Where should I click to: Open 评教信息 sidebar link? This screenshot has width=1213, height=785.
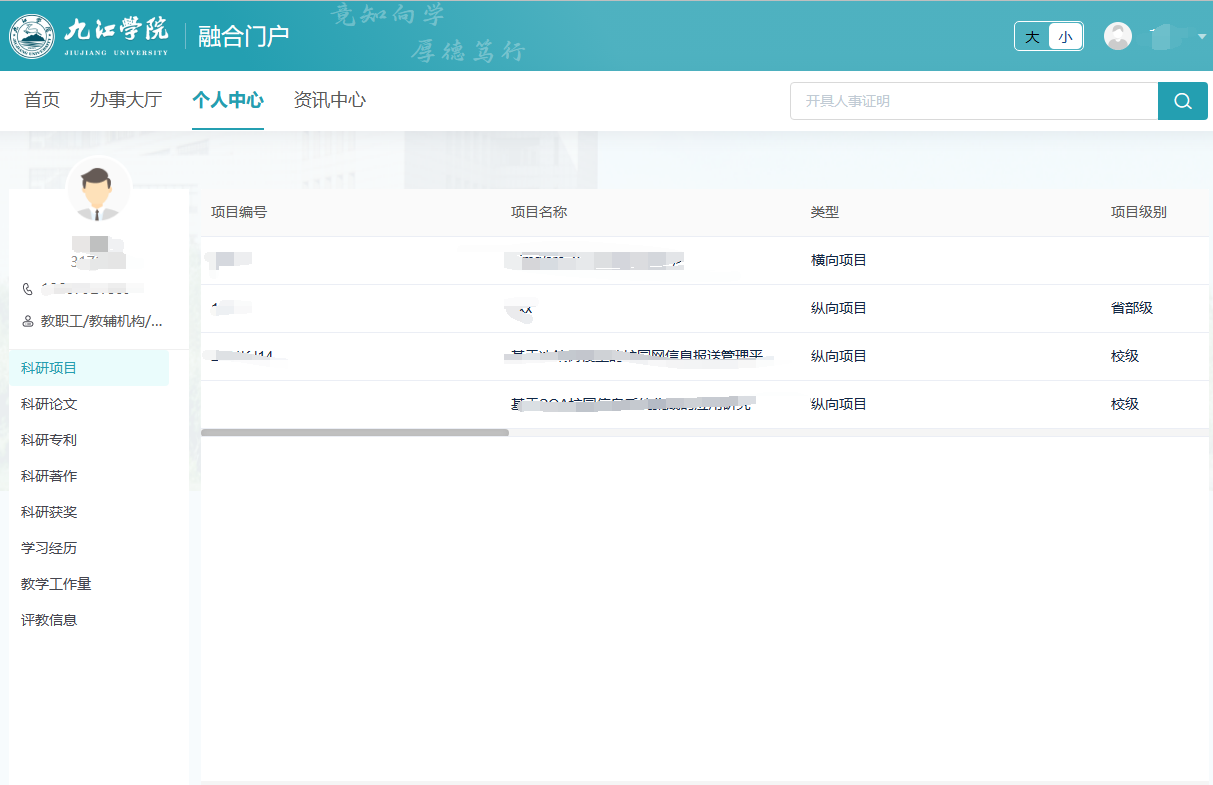coord(49,620)
